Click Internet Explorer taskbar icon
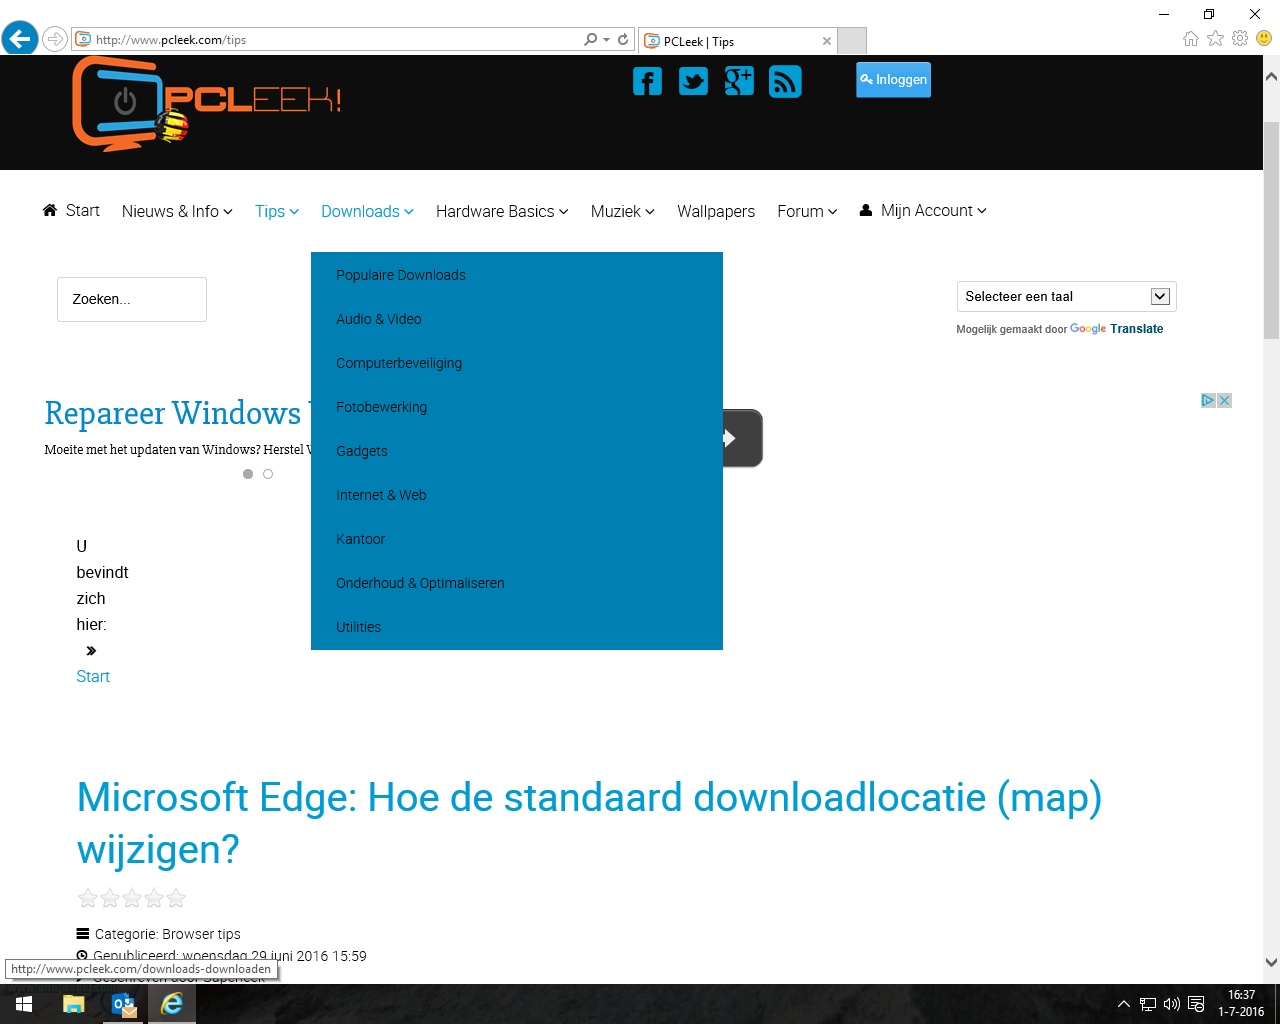The image size is (1280, 1024). (x=172, y=1004)
